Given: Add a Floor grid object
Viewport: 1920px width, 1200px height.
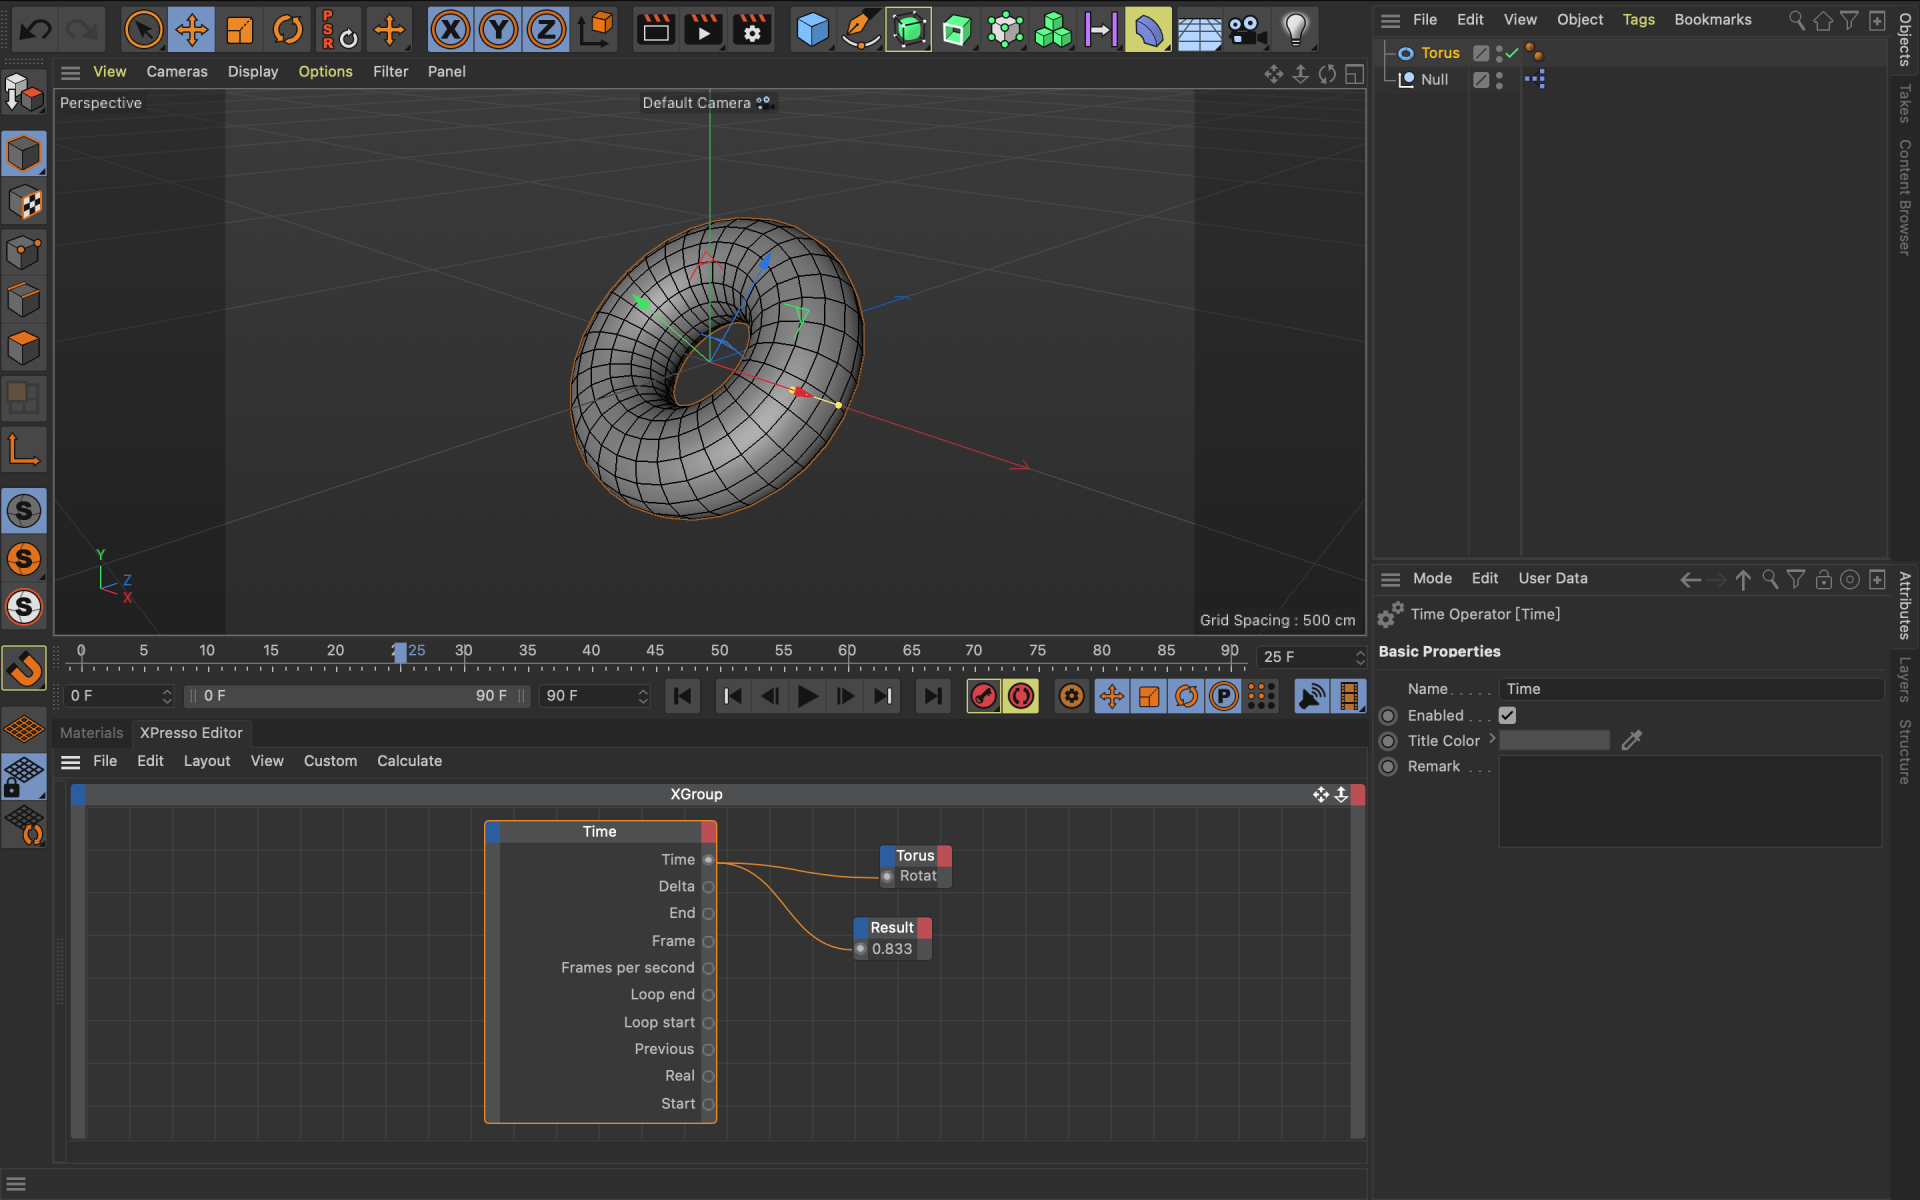Looking at the screenshot, I should [x=1198, y=30].
